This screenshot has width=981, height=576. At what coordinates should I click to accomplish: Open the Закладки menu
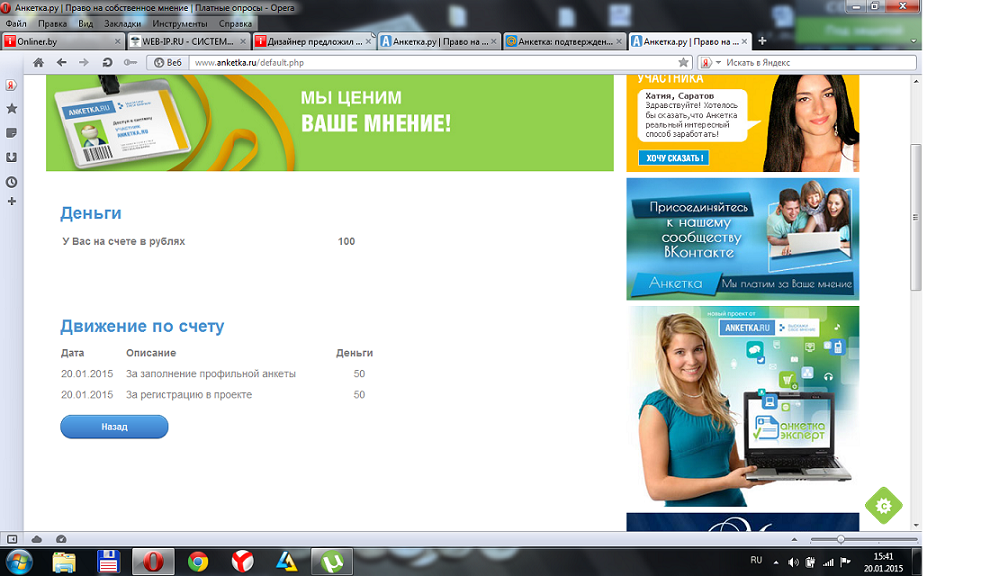click(x=123, y=24)
